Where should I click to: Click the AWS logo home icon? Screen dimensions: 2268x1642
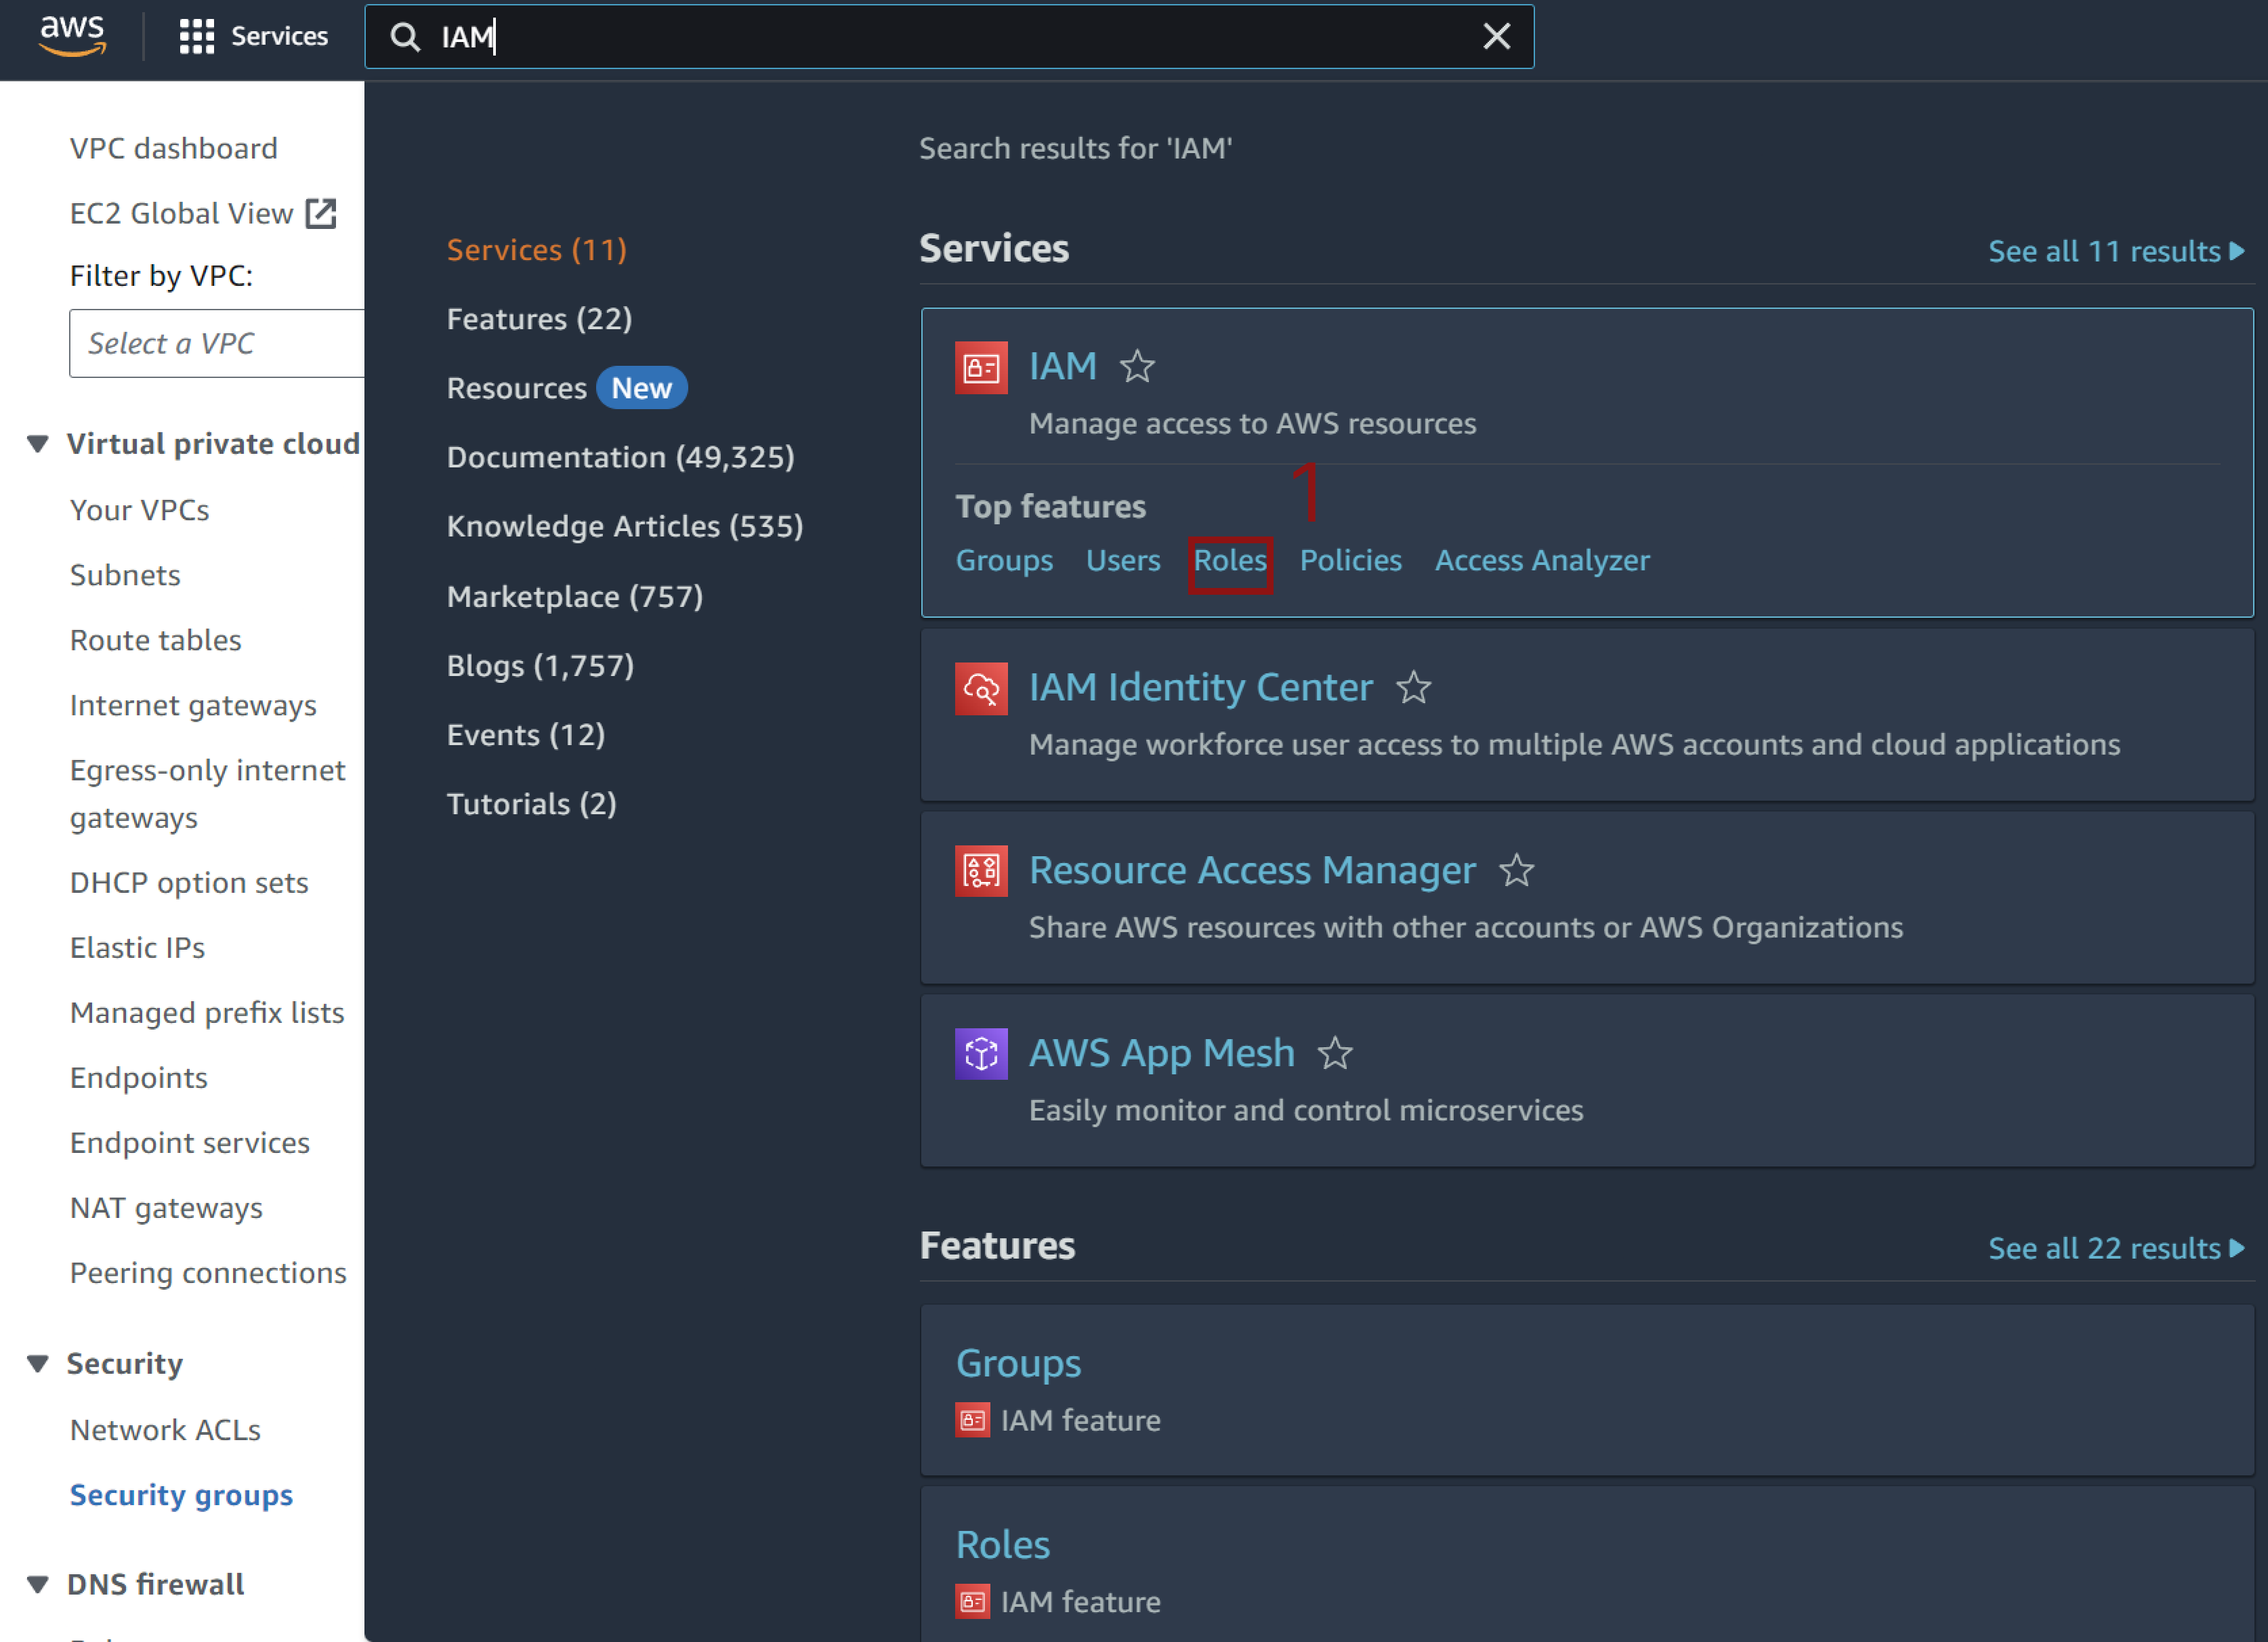click(72, 36)
